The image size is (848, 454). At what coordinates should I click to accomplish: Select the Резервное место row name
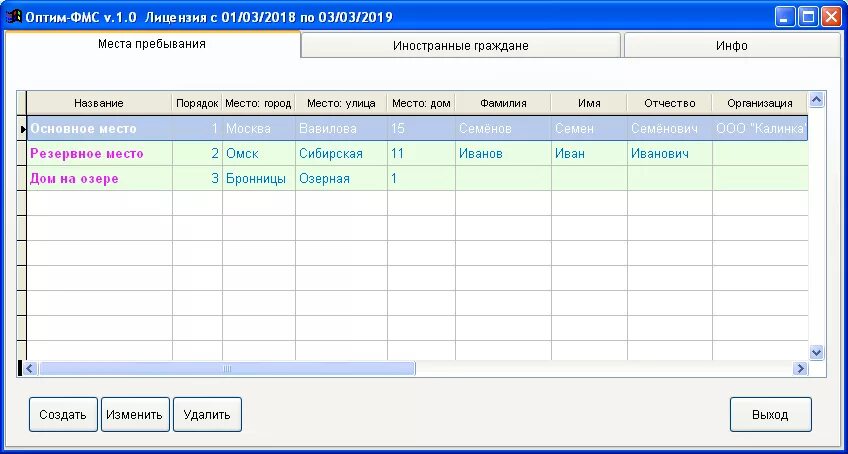coord(100,154)
